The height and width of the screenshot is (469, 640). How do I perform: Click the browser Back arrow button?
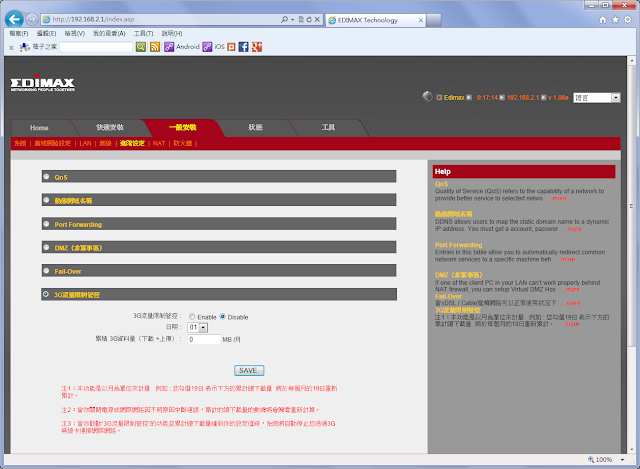click(x=14, y=19)
